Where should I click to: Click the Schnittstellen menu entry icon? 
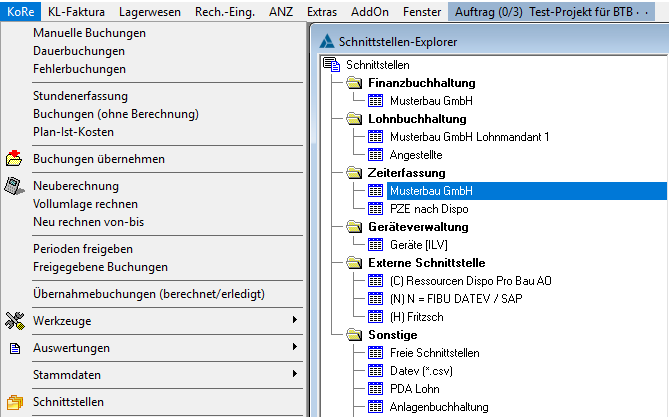point(14,402)
